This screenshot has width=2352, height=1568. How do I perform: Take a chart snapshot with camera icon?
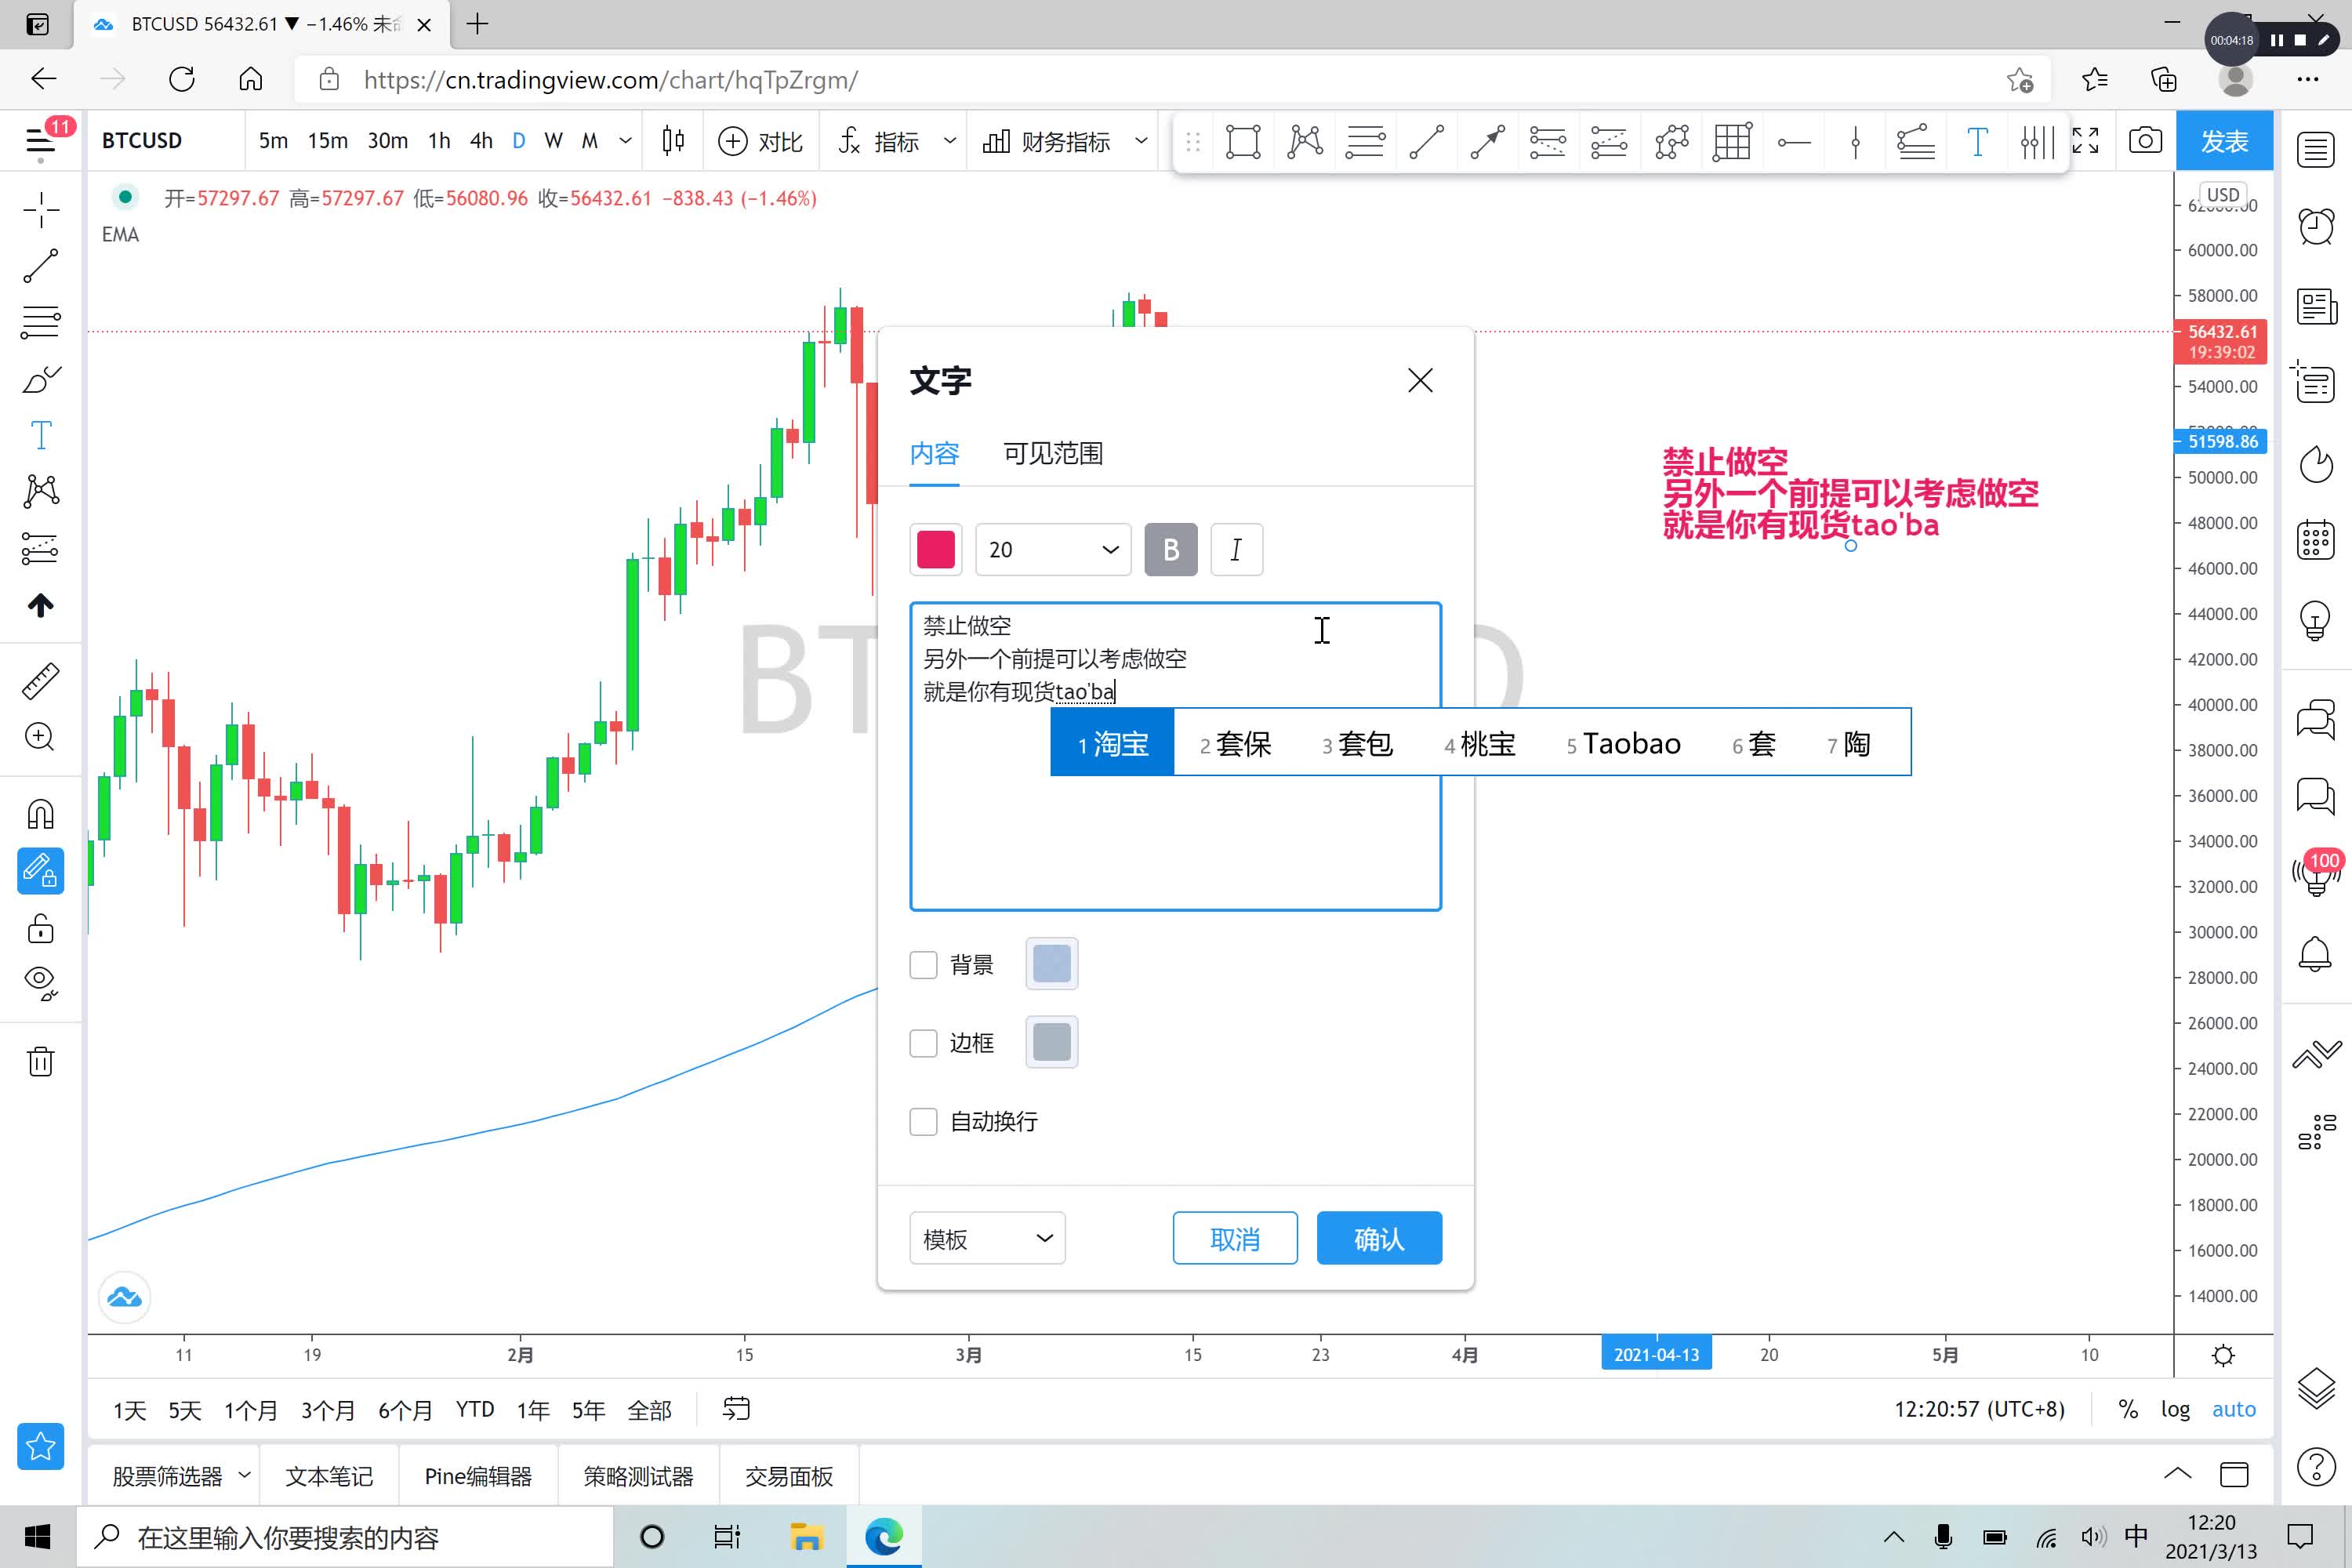click(2144, 141)
